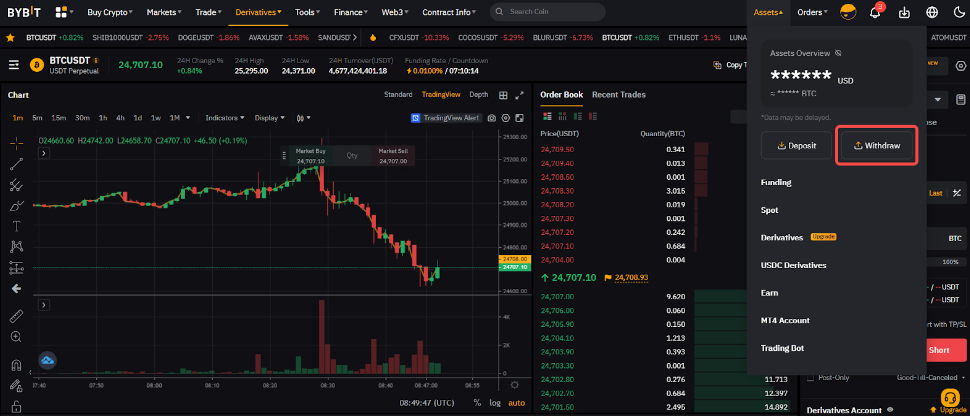Open the Indicators dropdown on chart
970x416 pixels.
pyautogui.click(x=225, y=118)
